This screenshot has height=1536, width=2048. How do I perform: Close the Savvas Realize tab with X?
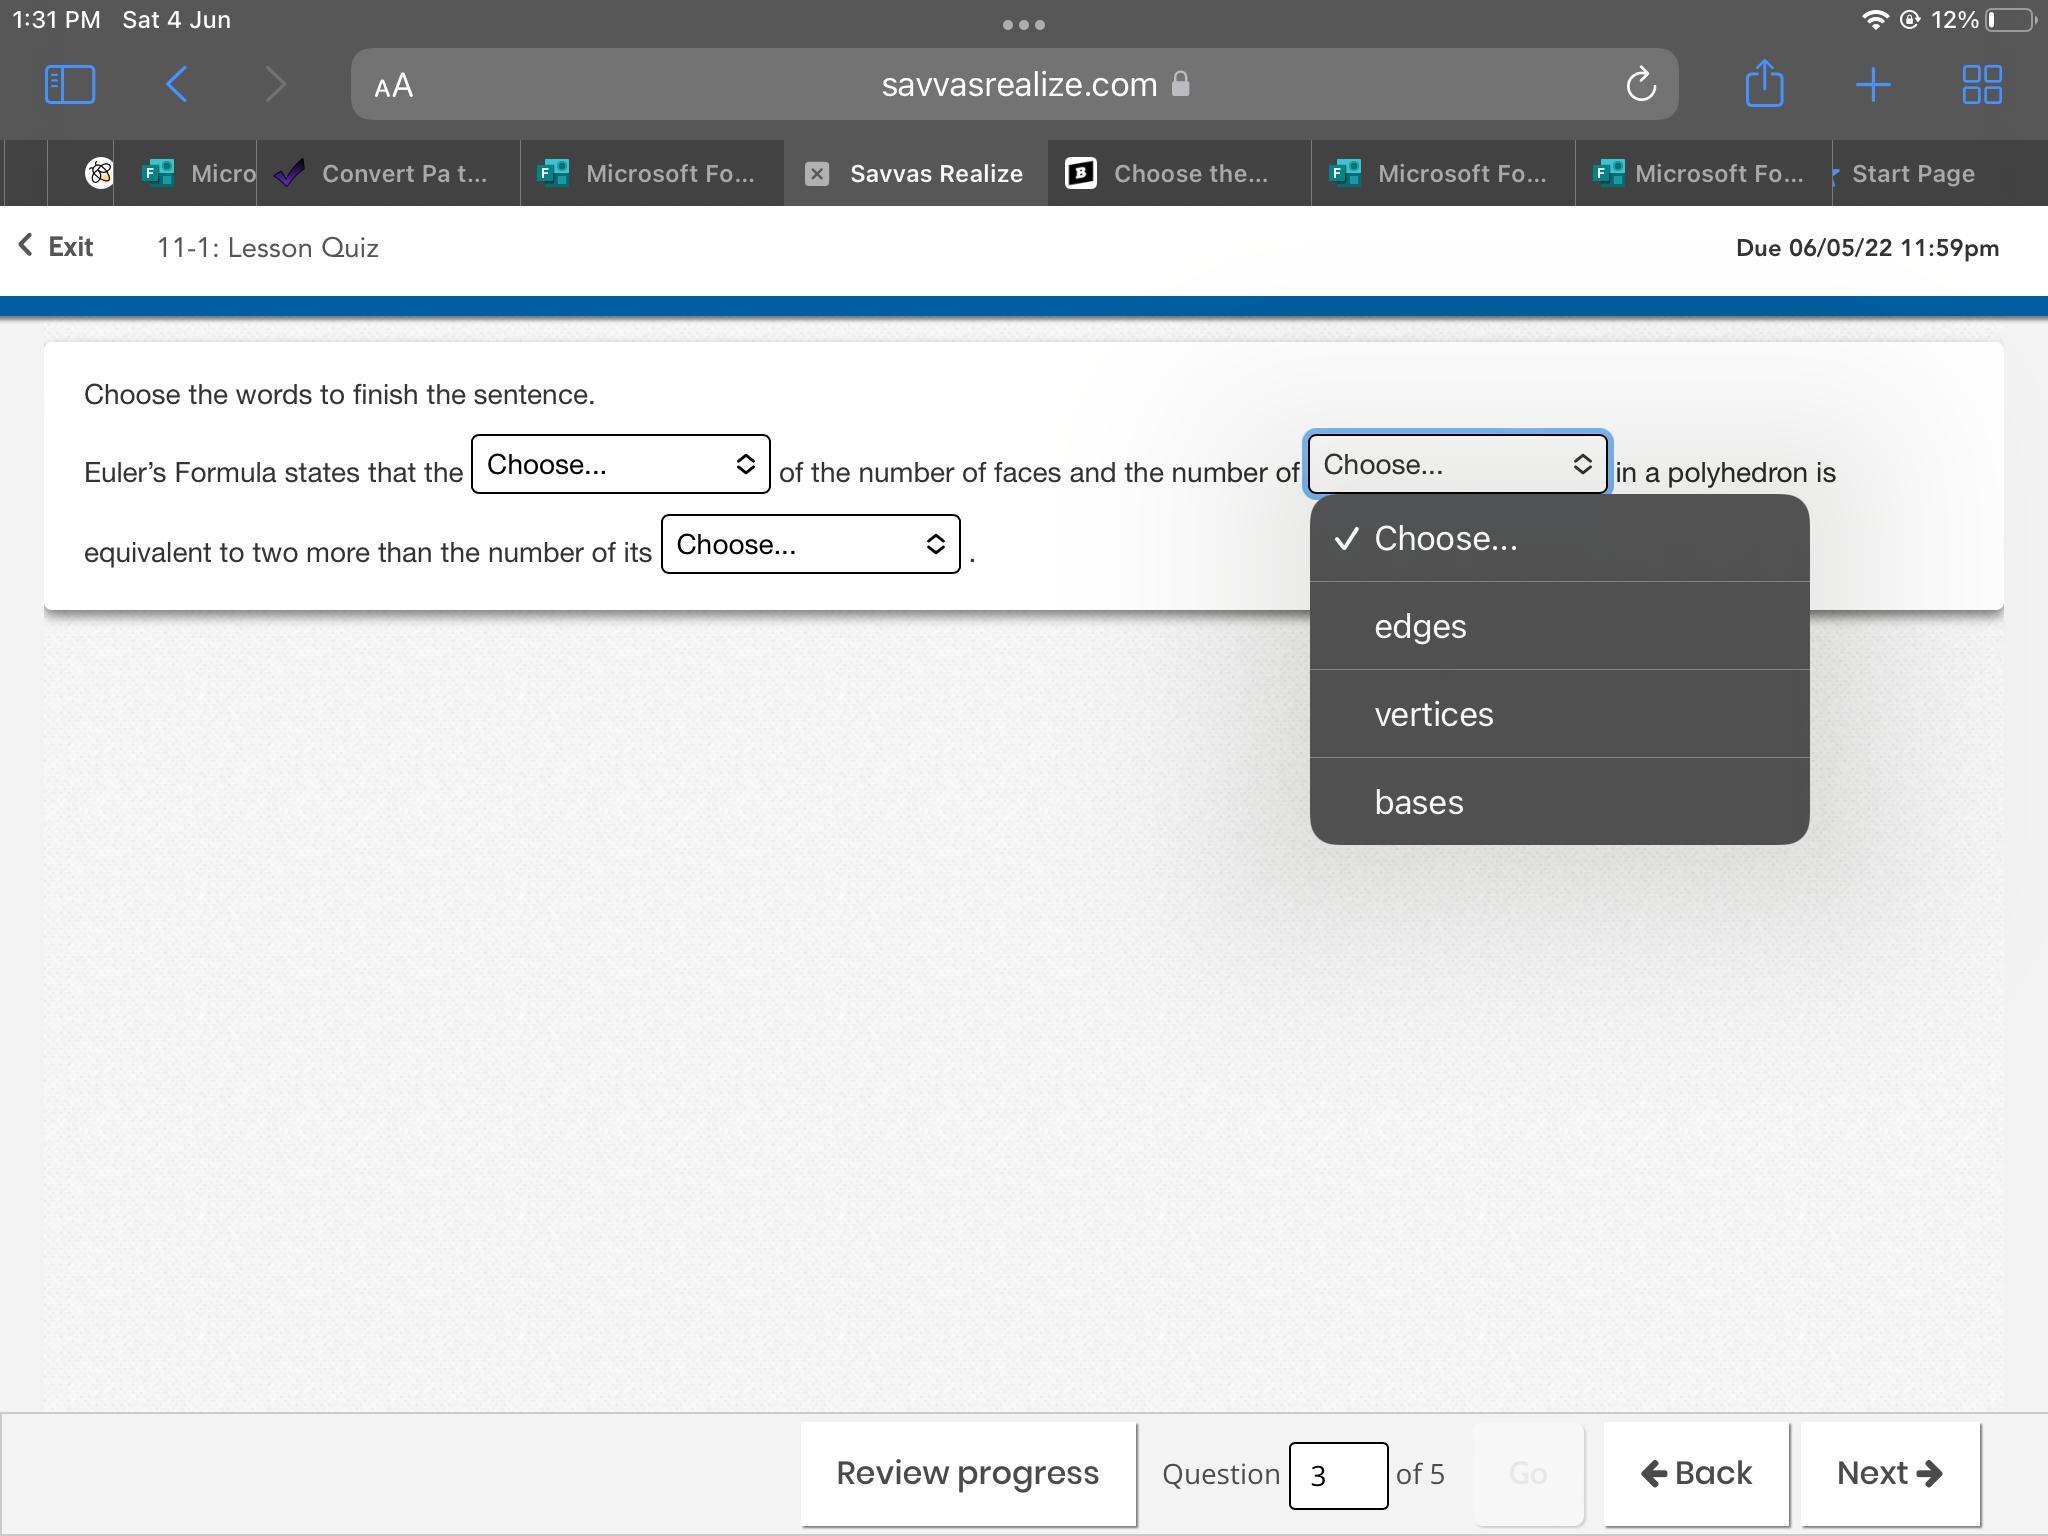(817, 174)
